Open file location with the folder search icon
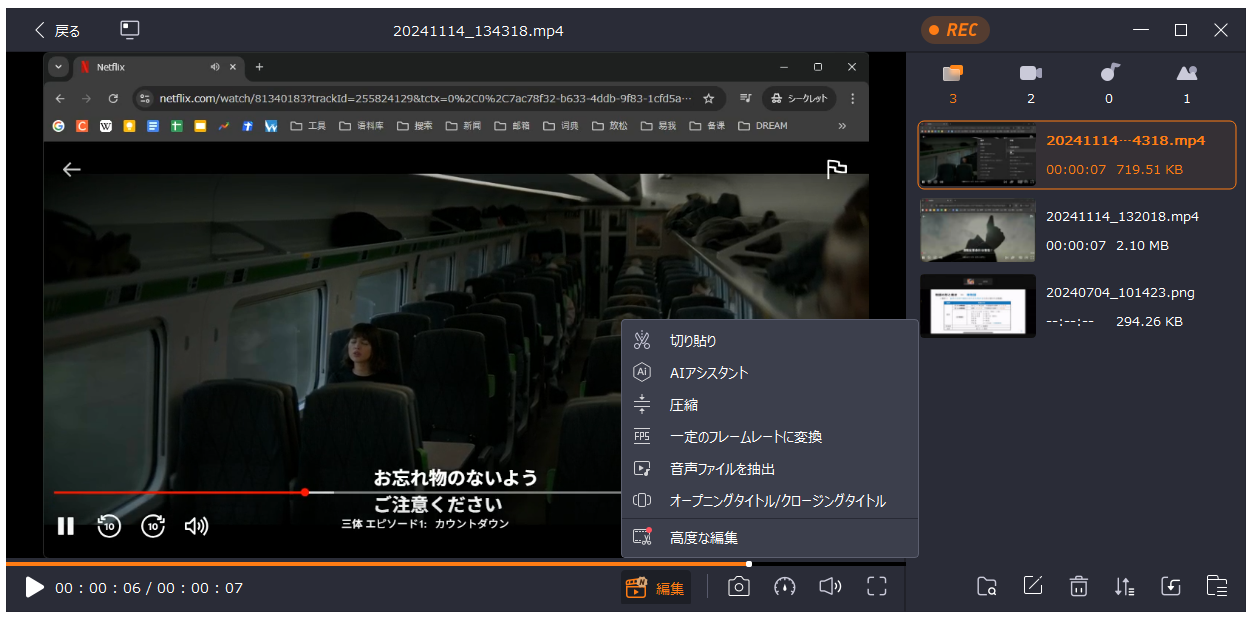The height and width of the screenshot is (620, 1258). [x=987, y=587]
